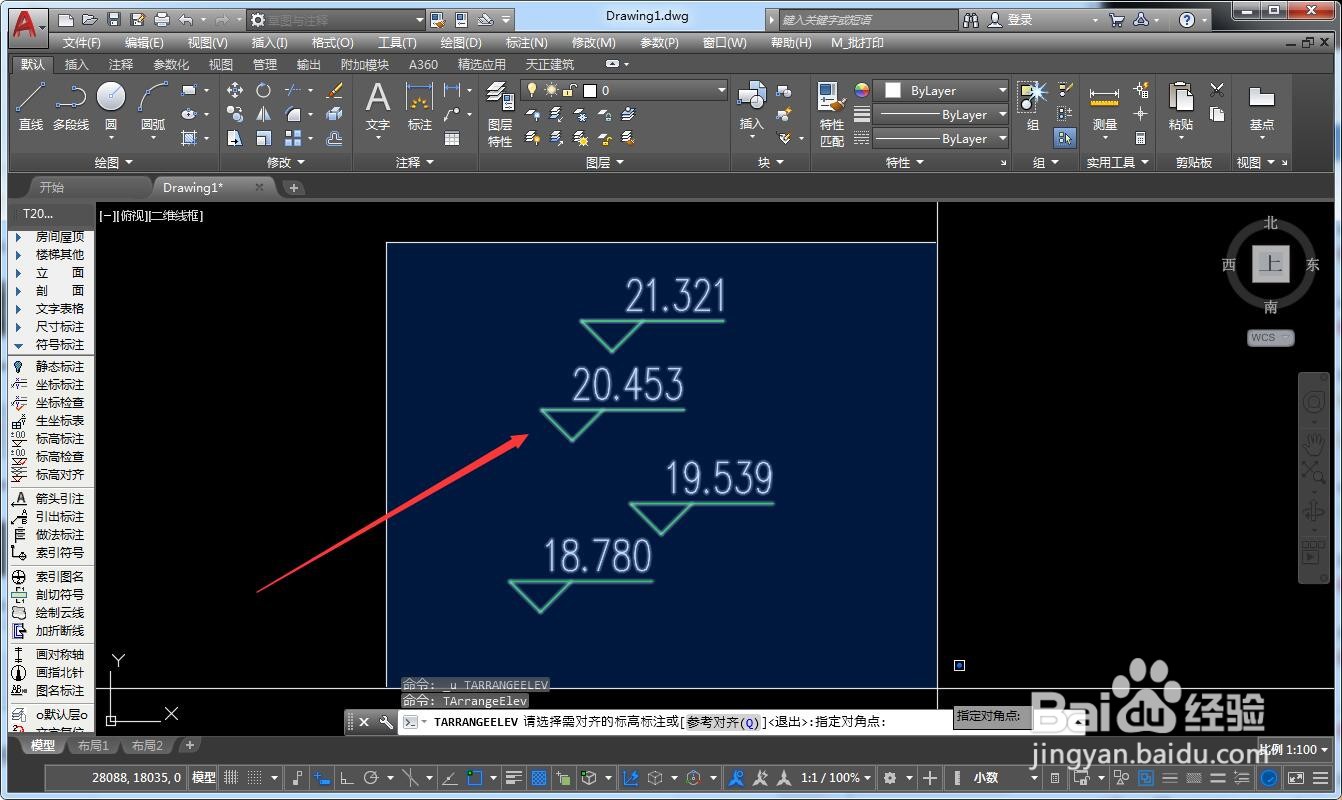Click the Cut scissors icon in 剪贴板
Screen dimensions: 1342x800
click(1217, 90)
